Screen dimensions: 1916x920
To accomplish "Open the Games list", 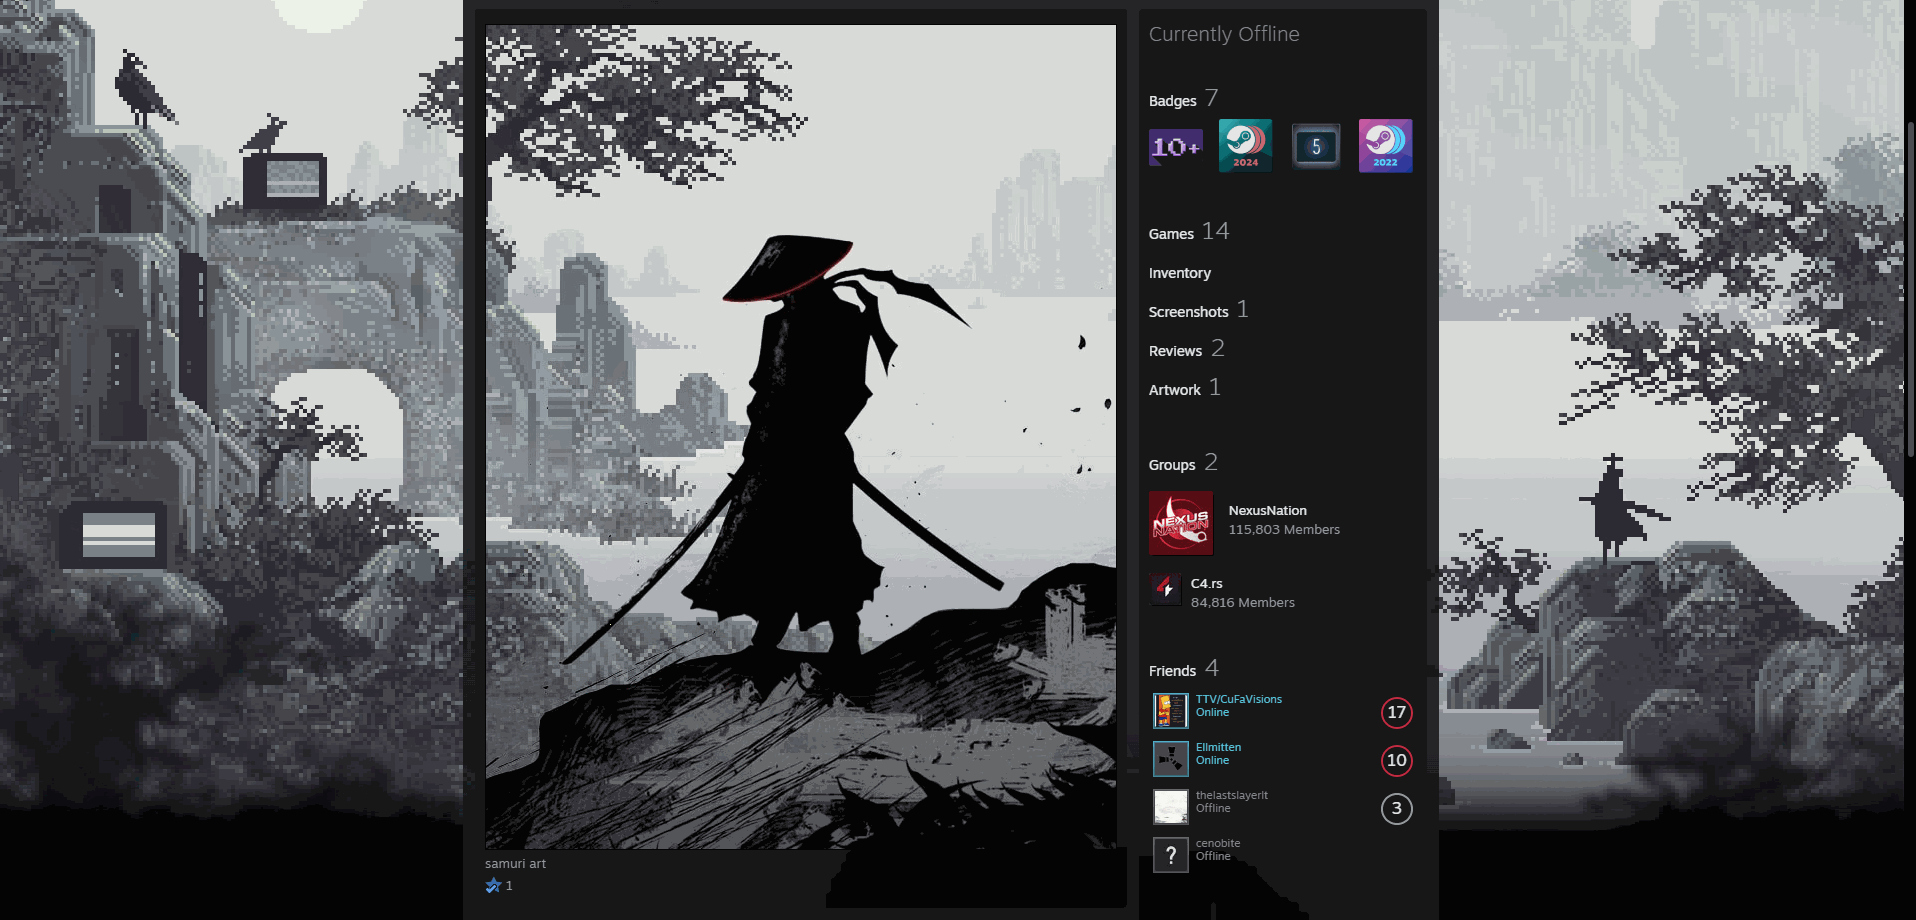I will coord(1171,234).
